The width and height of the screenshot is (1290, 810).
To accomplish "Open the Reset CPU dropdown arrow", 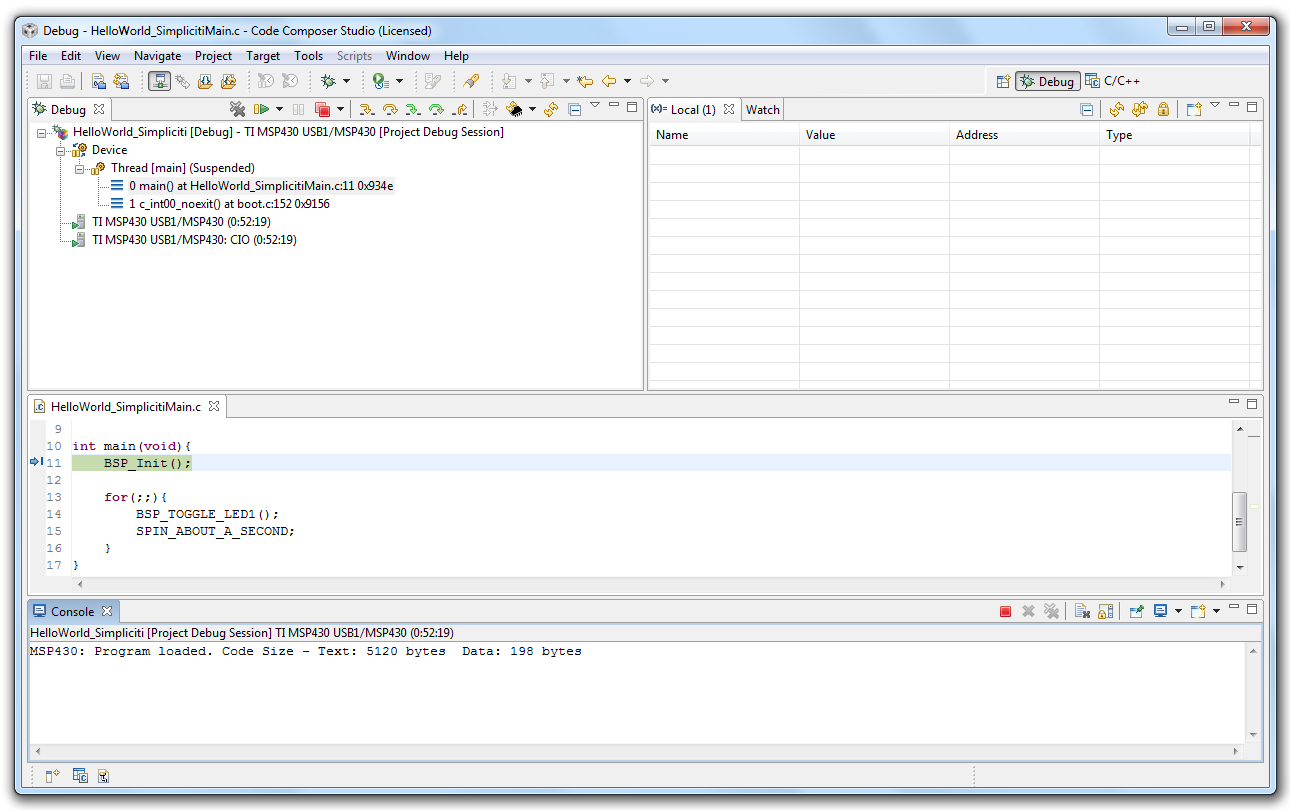I will [532, 109].
